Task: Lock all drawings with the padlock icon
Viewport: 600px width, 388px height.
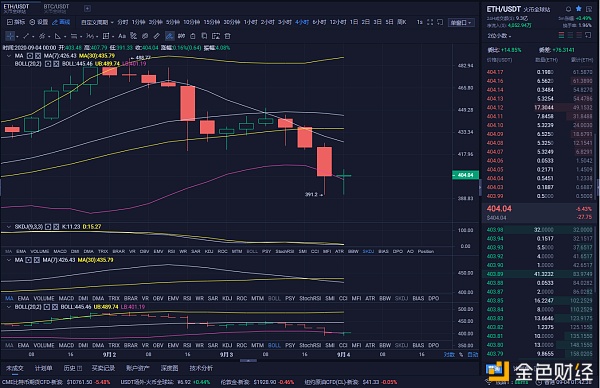Action: pyautogui.click(x=193, y=36)
